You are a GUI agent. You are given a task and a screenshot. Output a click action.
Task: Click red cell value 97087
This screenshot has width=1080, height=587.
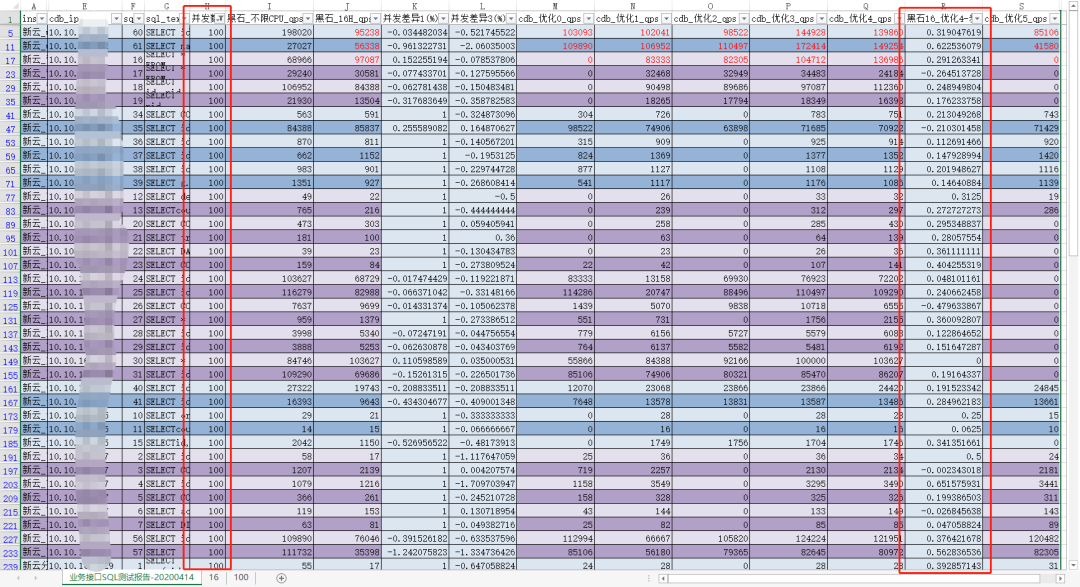pyautogui.click(x=347, y=60)
